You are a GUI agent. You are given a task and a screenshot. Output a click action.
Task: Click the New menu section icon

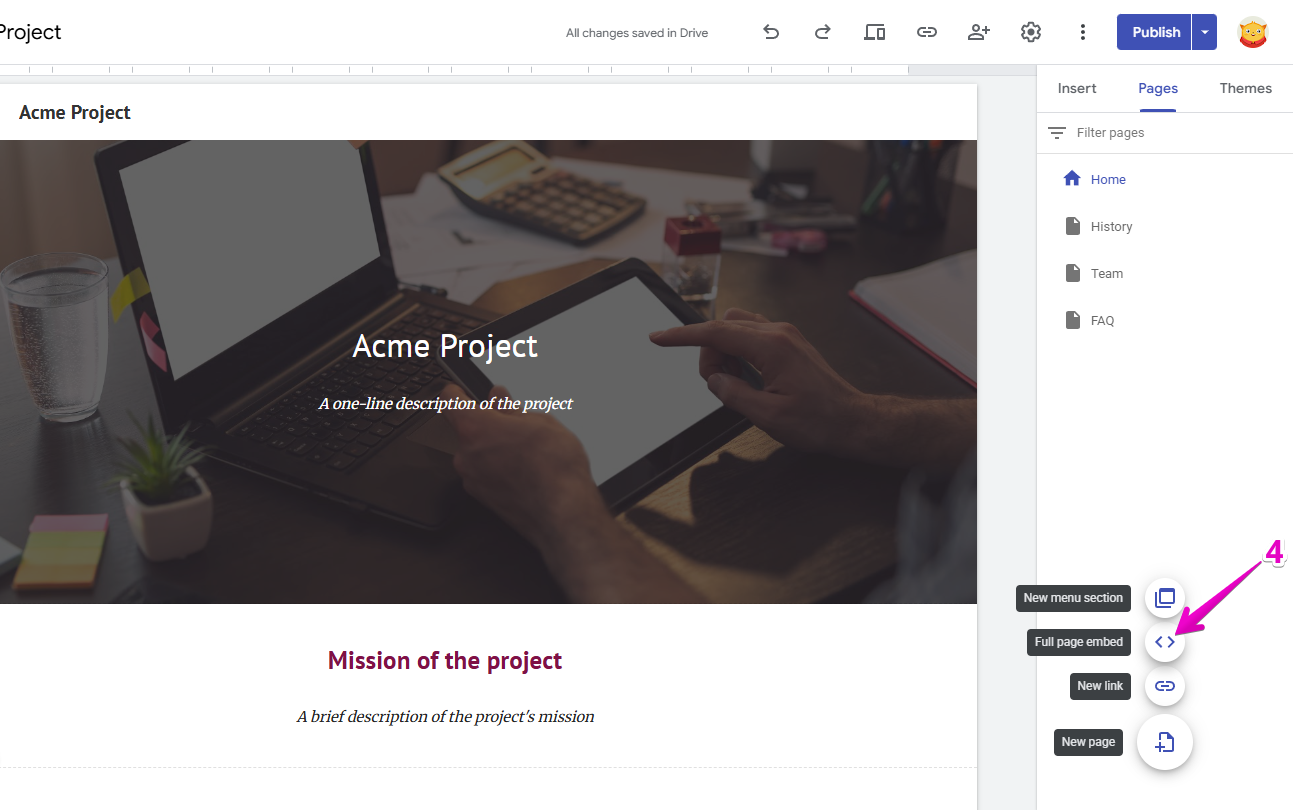pos(1165,598)
